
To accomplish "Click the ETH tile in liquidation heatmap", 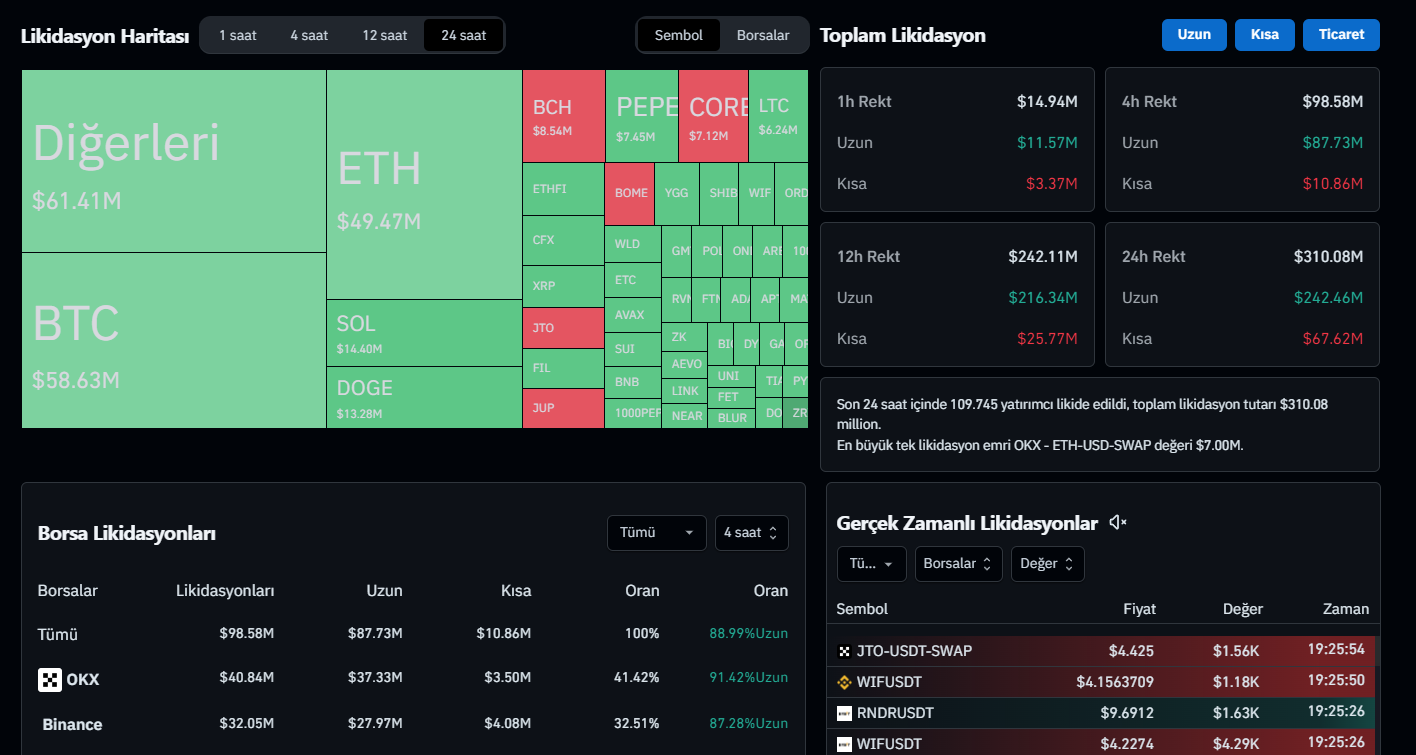I will pos(423,185).
